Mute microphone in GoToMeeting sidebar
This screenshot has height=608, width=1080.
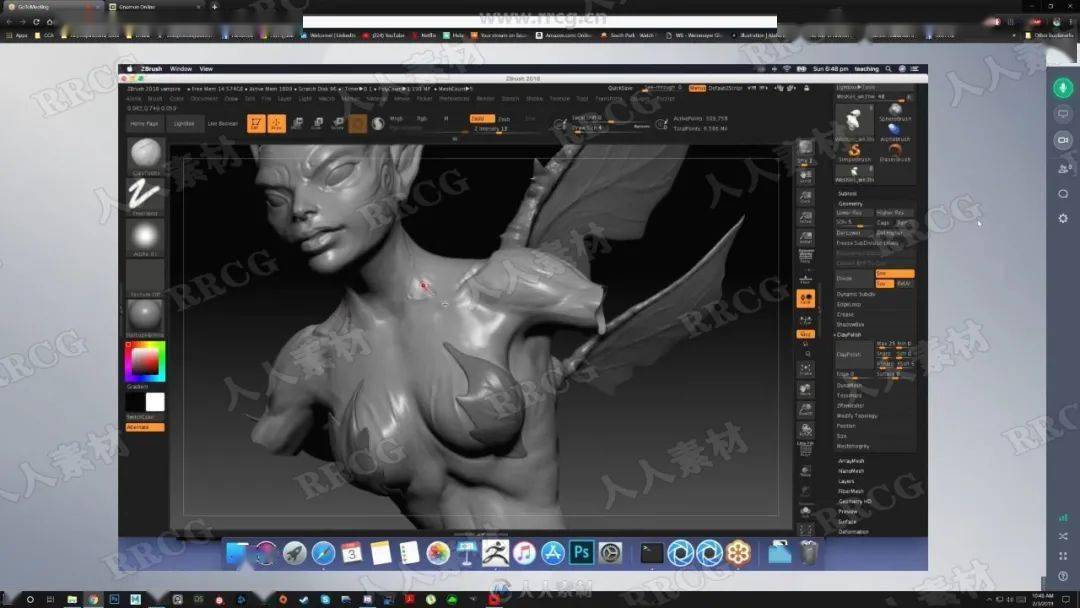click(x=1063, y=87)
